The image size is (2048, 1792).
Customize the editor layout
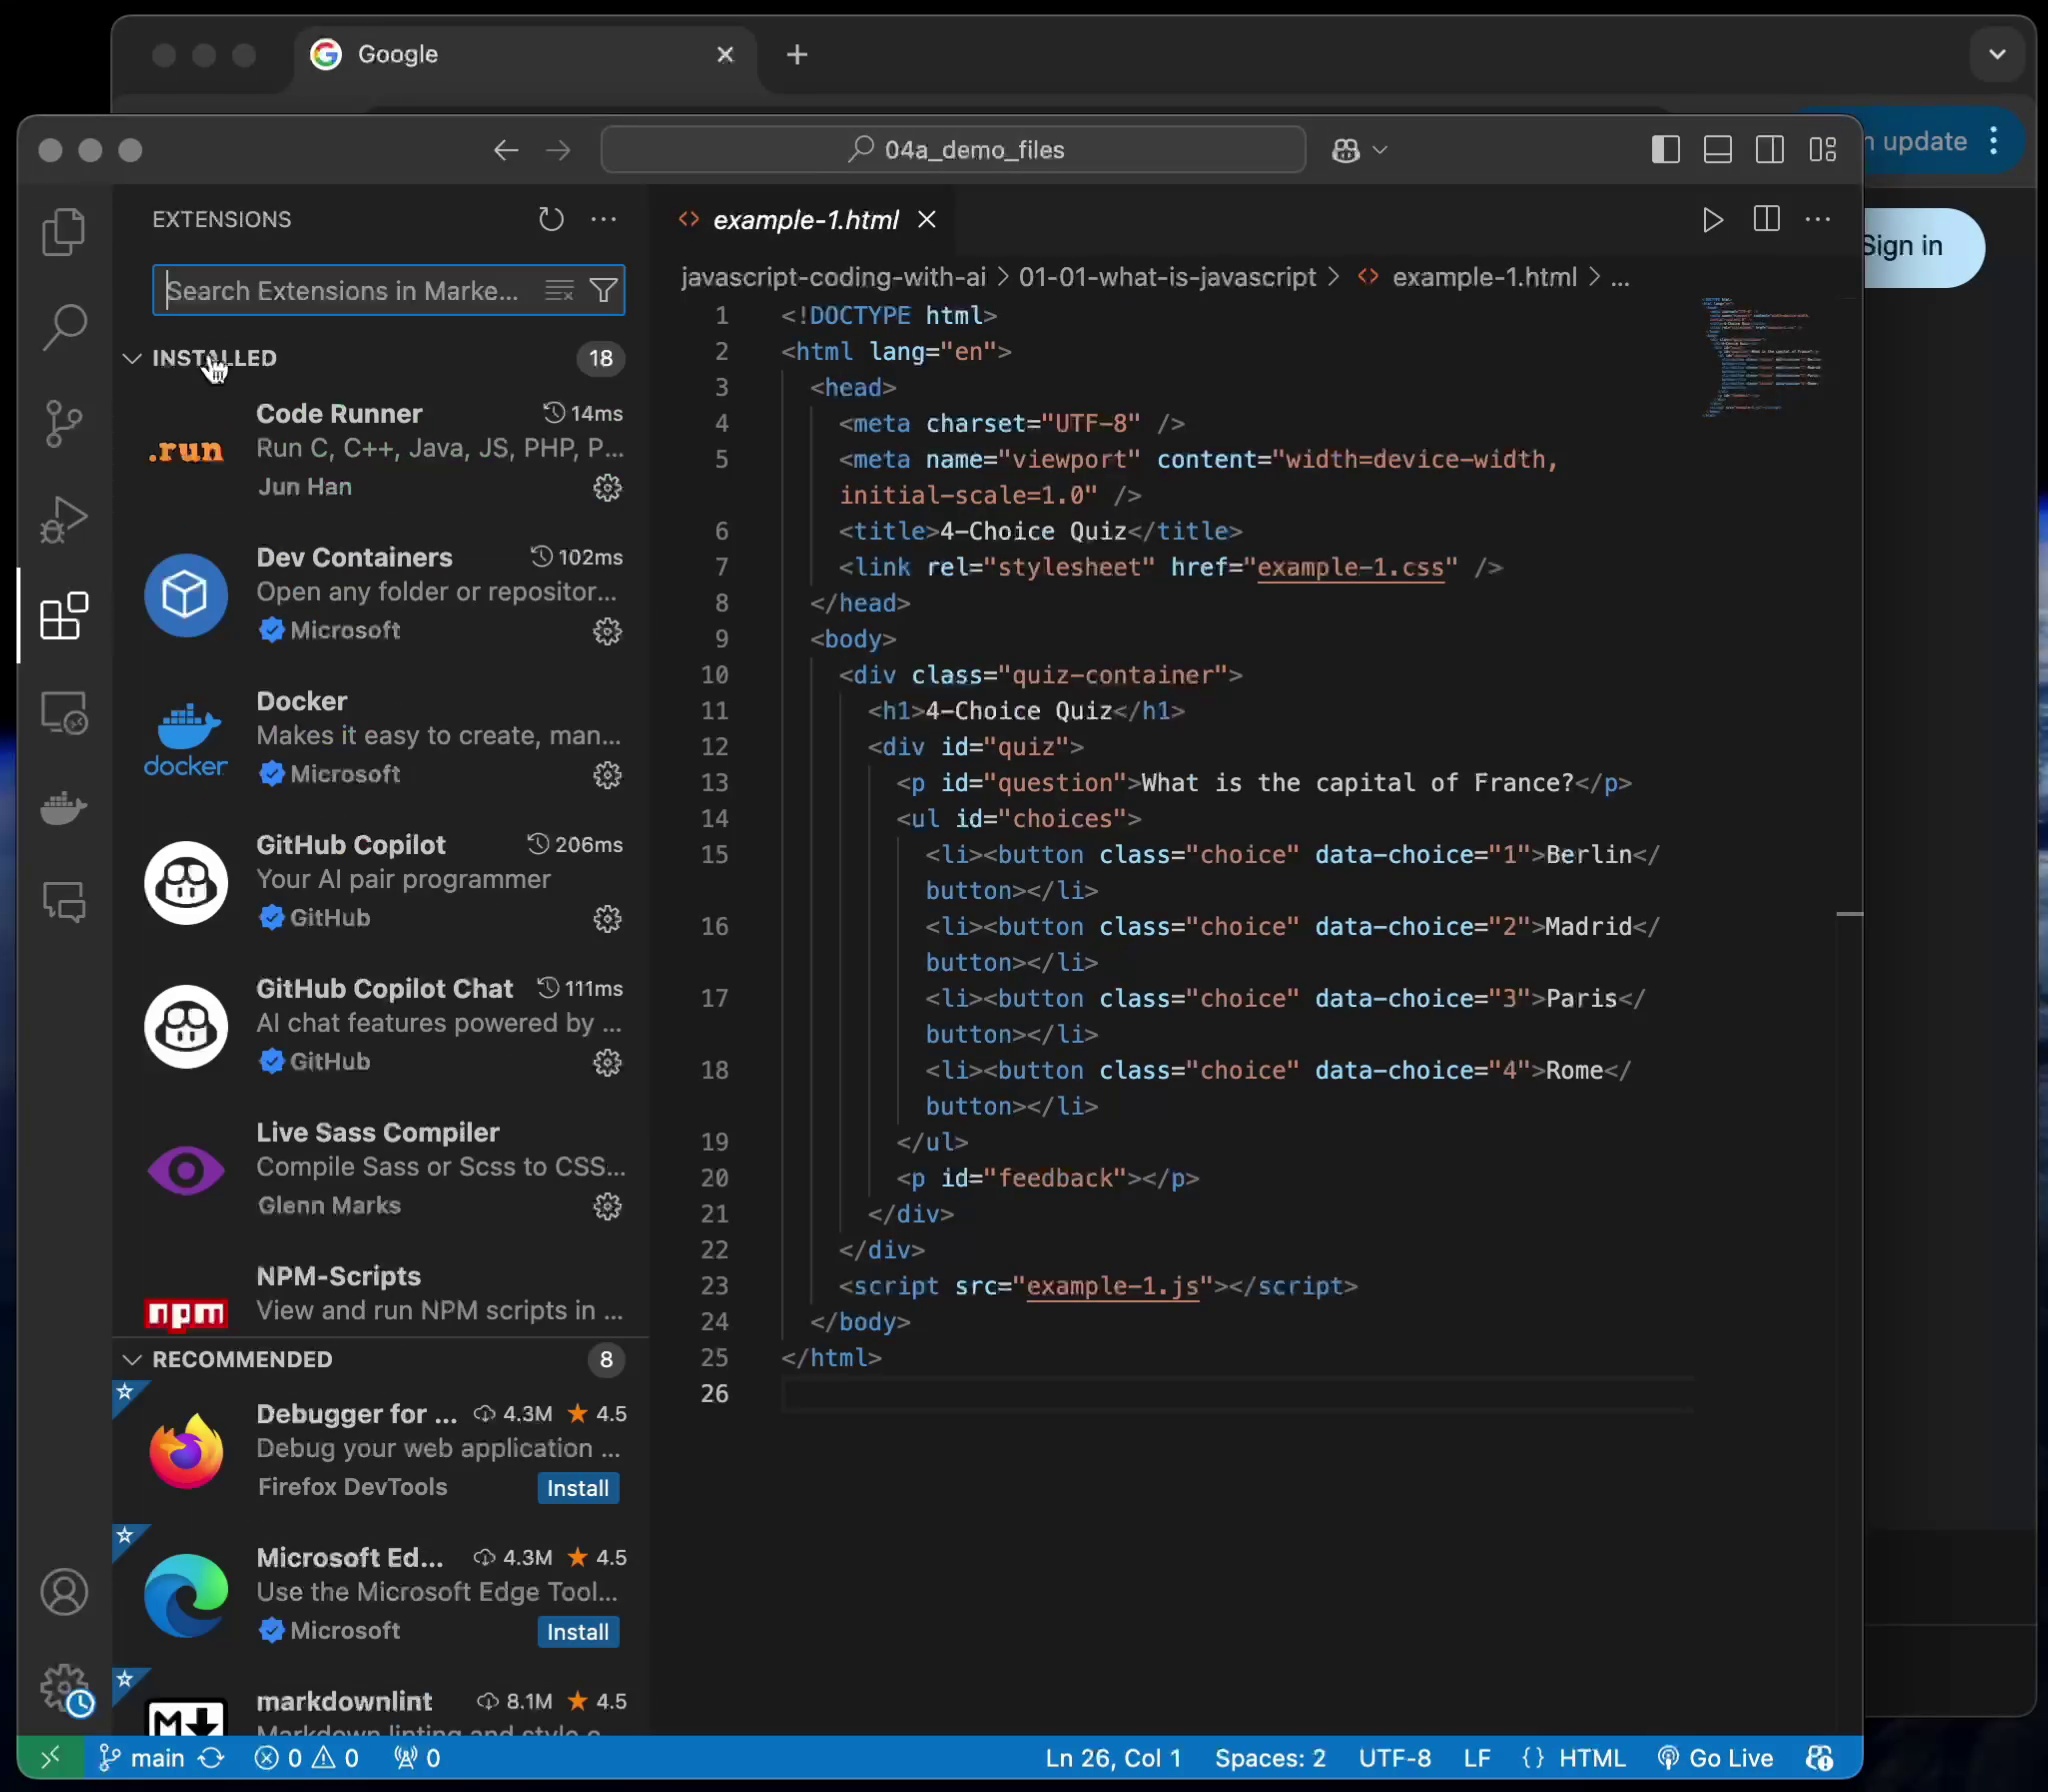tap(1823, 150)
